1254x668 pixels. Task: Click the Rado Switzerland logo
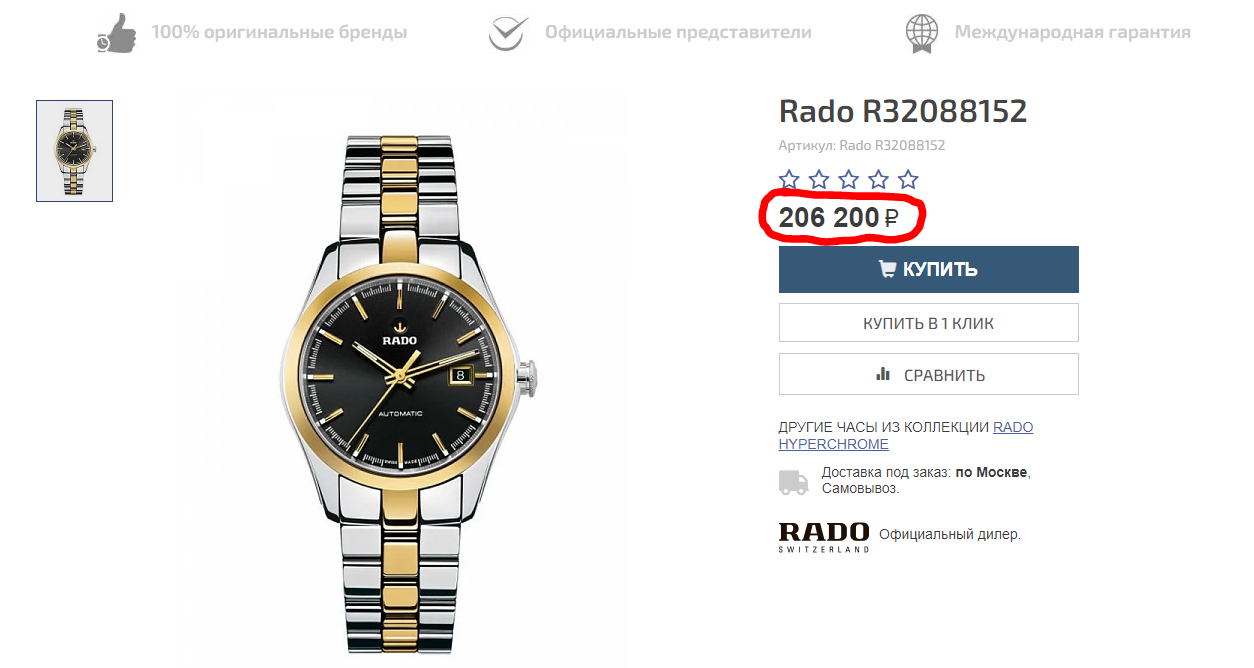[824, 535]
